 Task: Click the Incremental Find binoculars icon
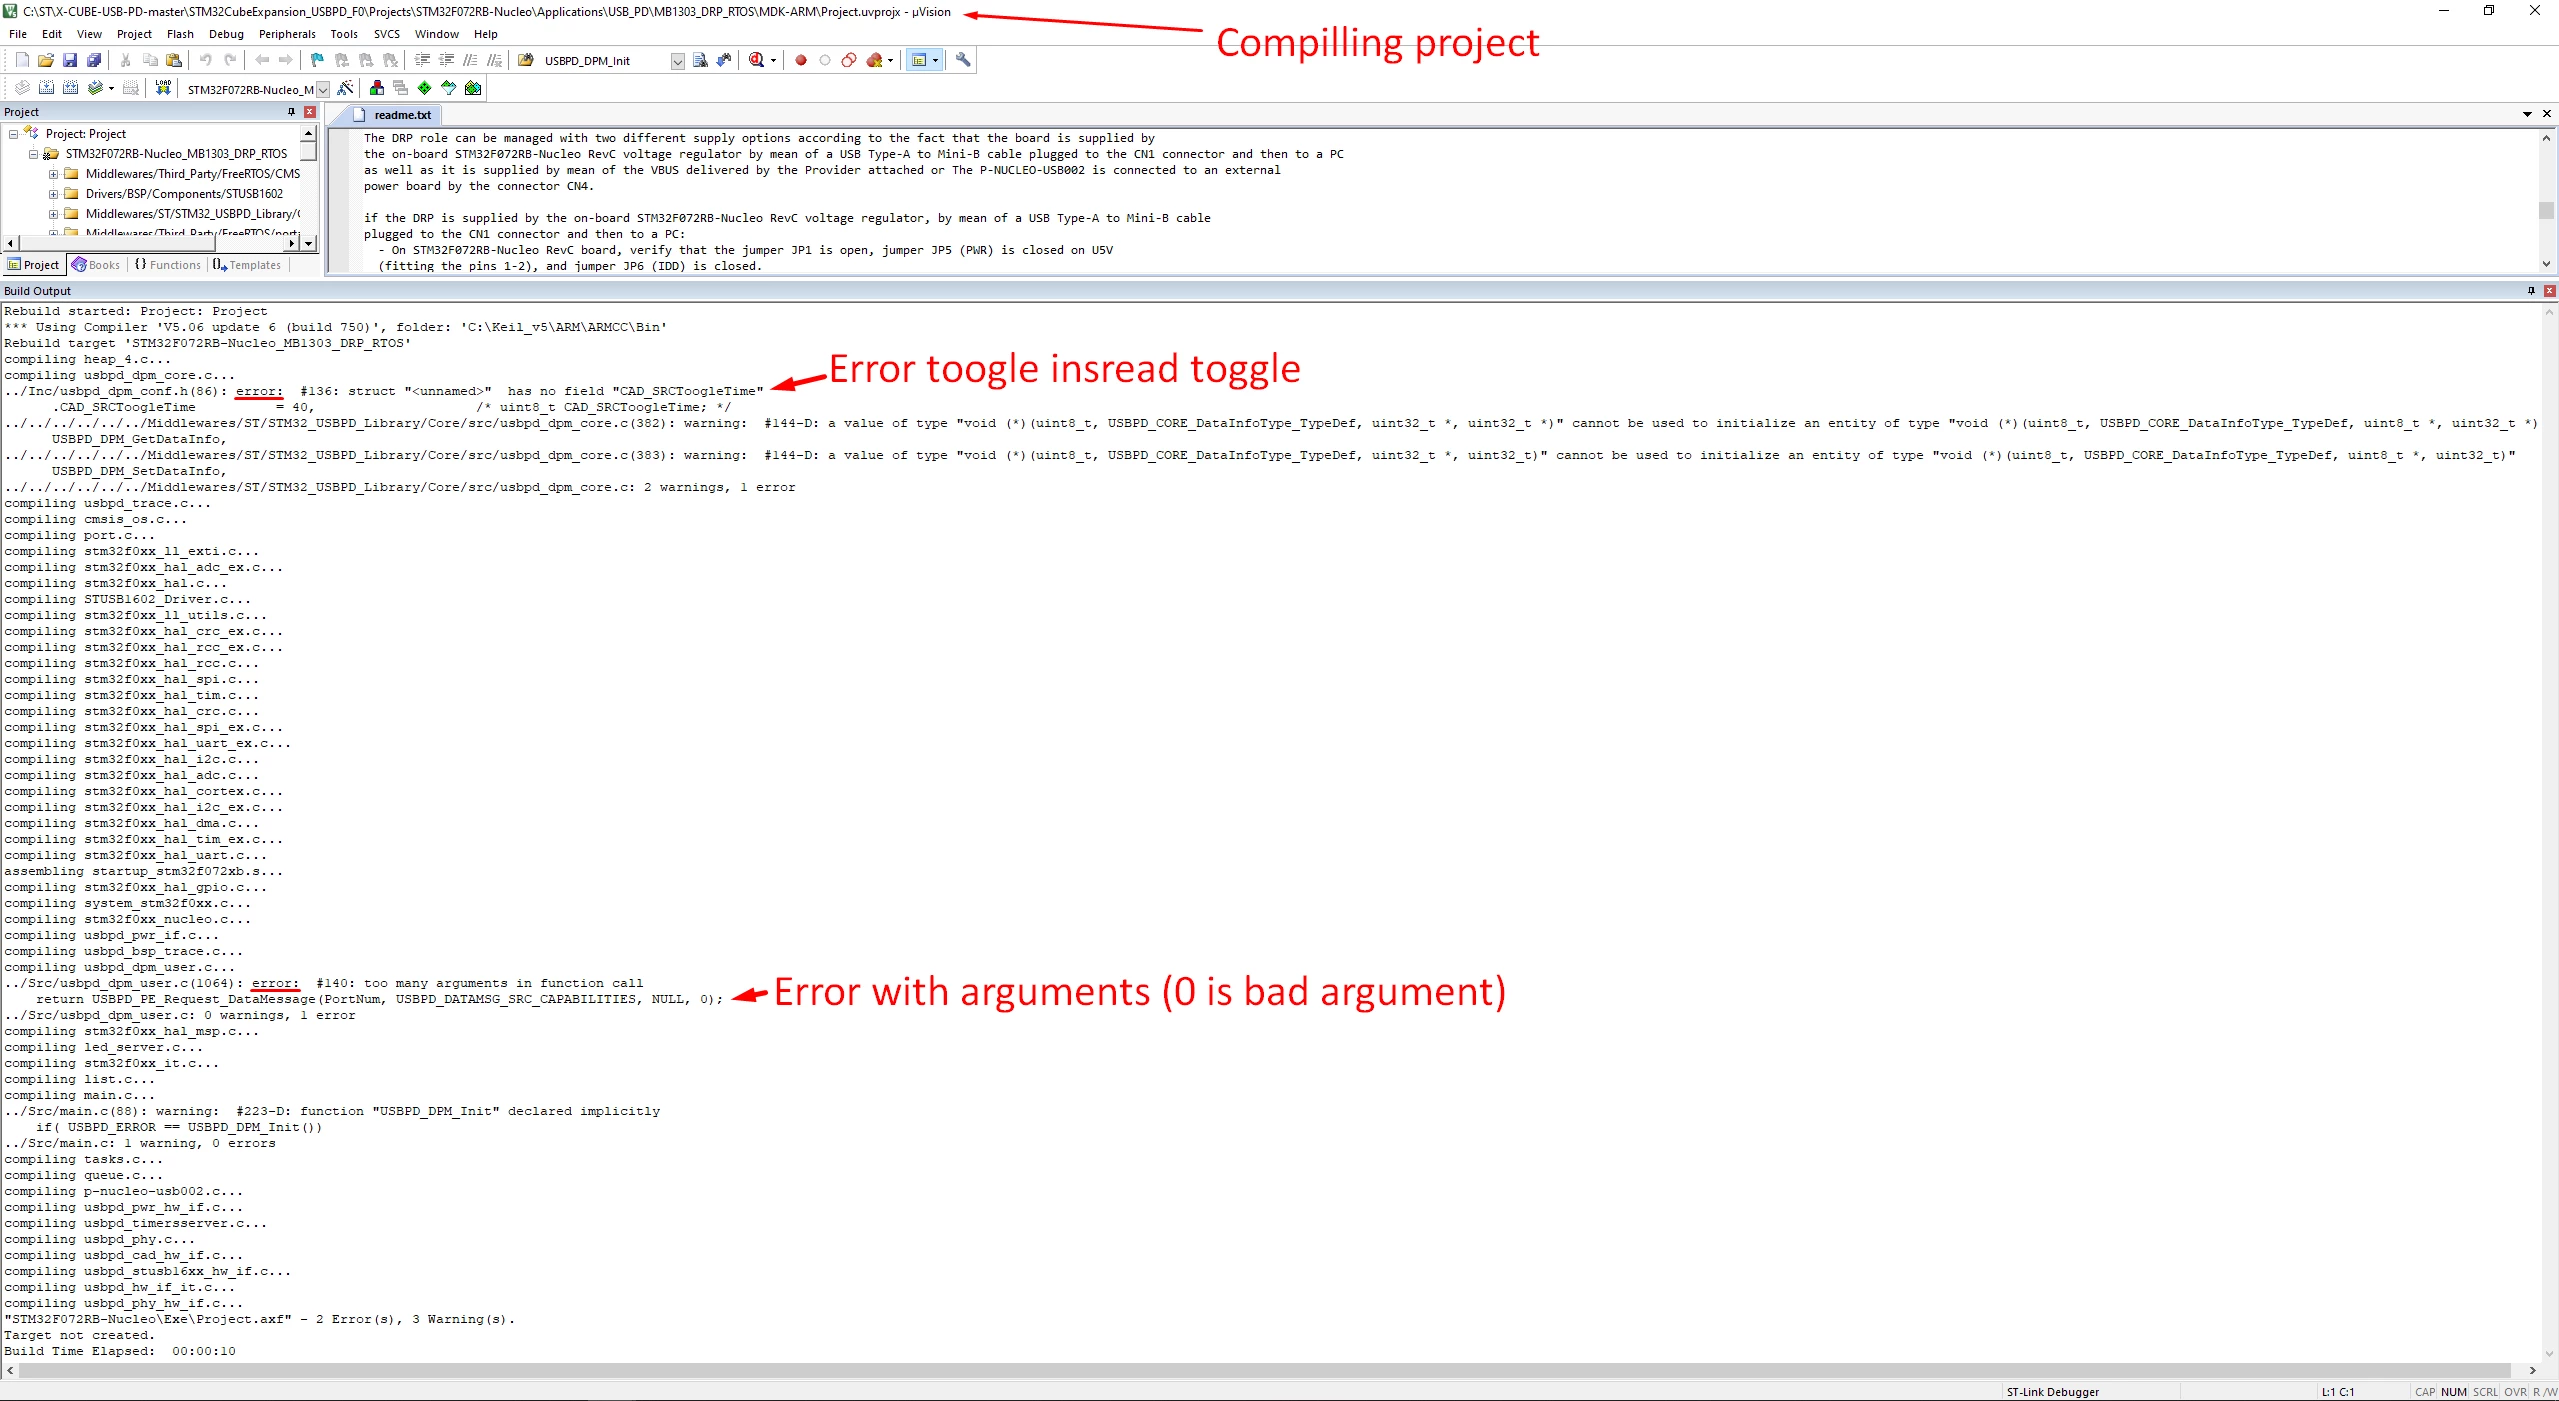click(724, 60)
